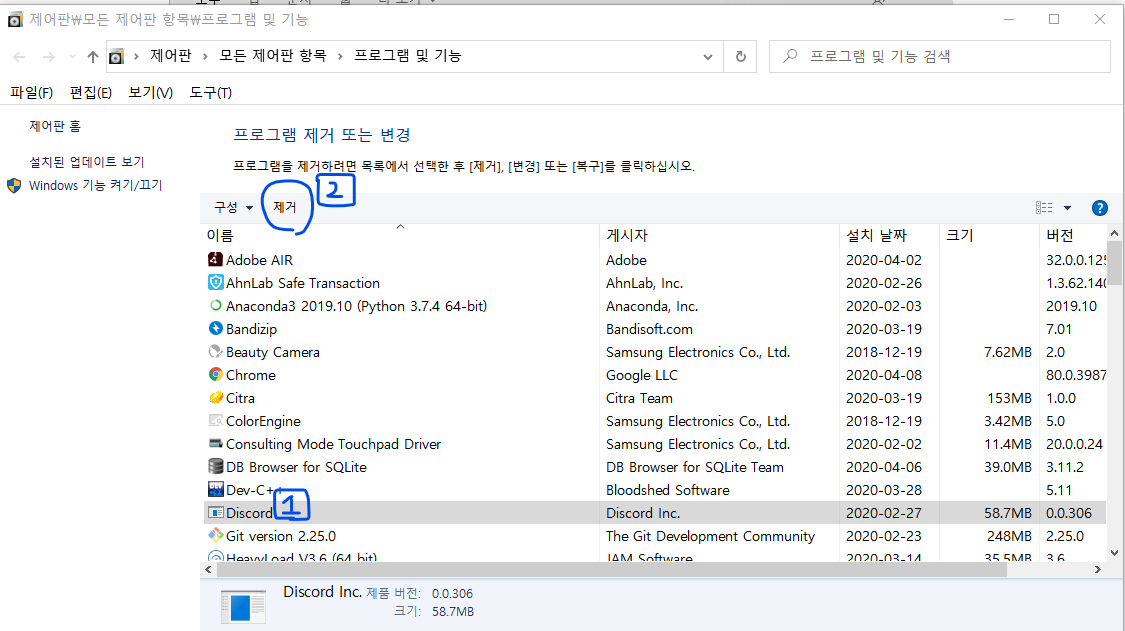1125x631 pixels.
Task: Click the Beauty Camera icon
Action: [215, 351]
